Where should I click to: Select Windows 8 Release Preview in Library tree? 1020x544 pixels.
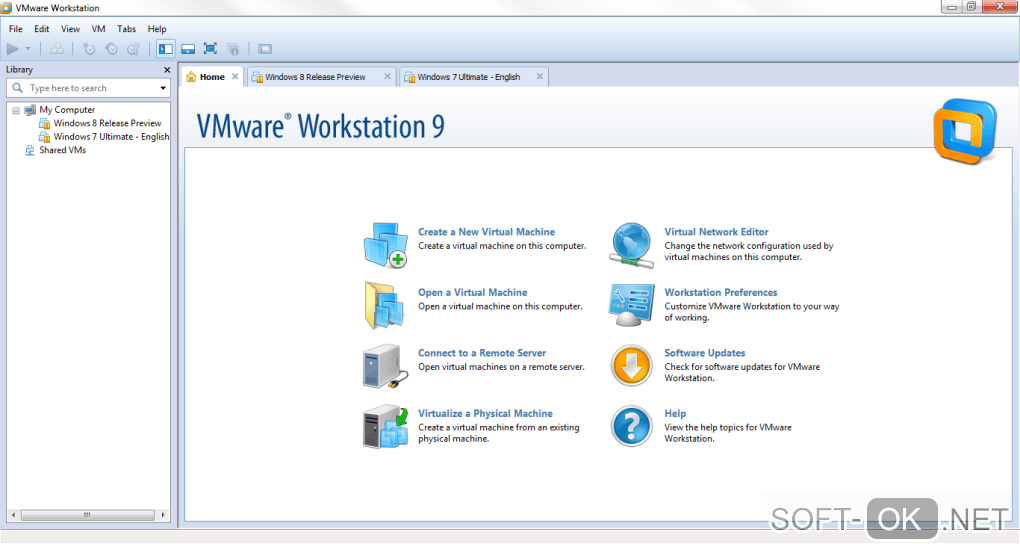[x=107, y=123]
